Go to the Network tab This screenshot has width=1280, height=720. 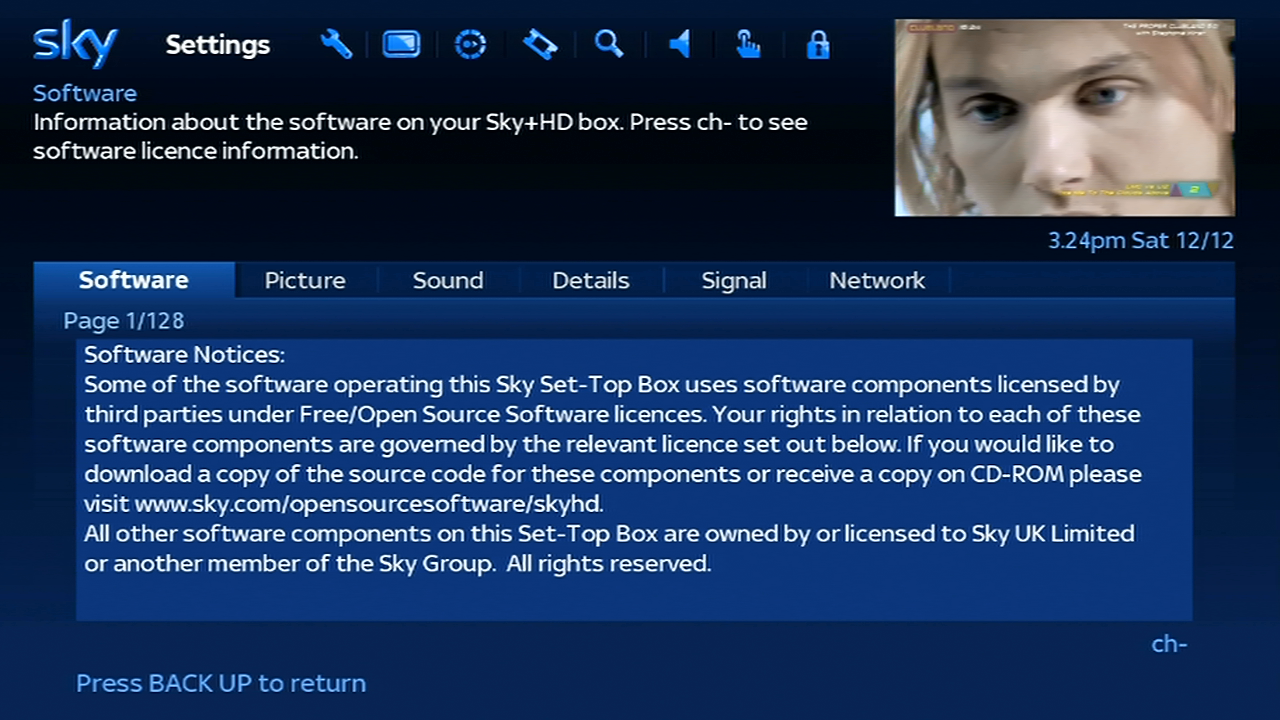(877, 281)
